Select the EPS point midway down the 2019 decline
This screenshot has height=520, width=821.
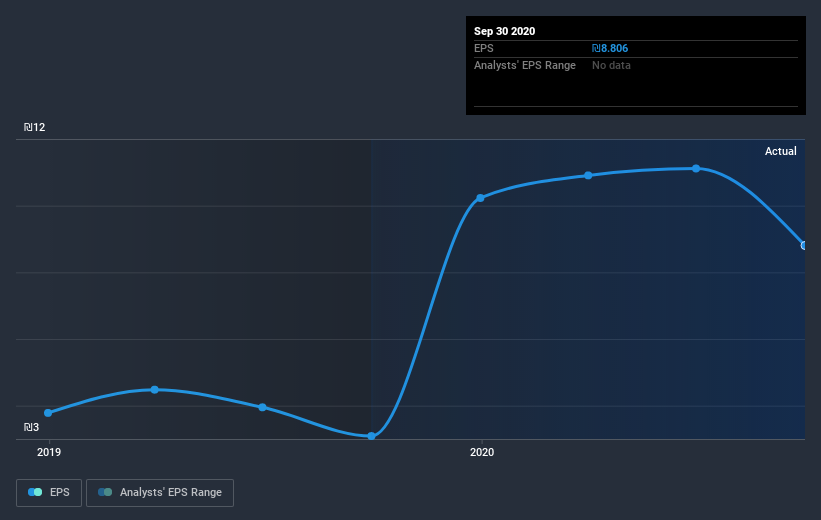(x=262, y=407)
